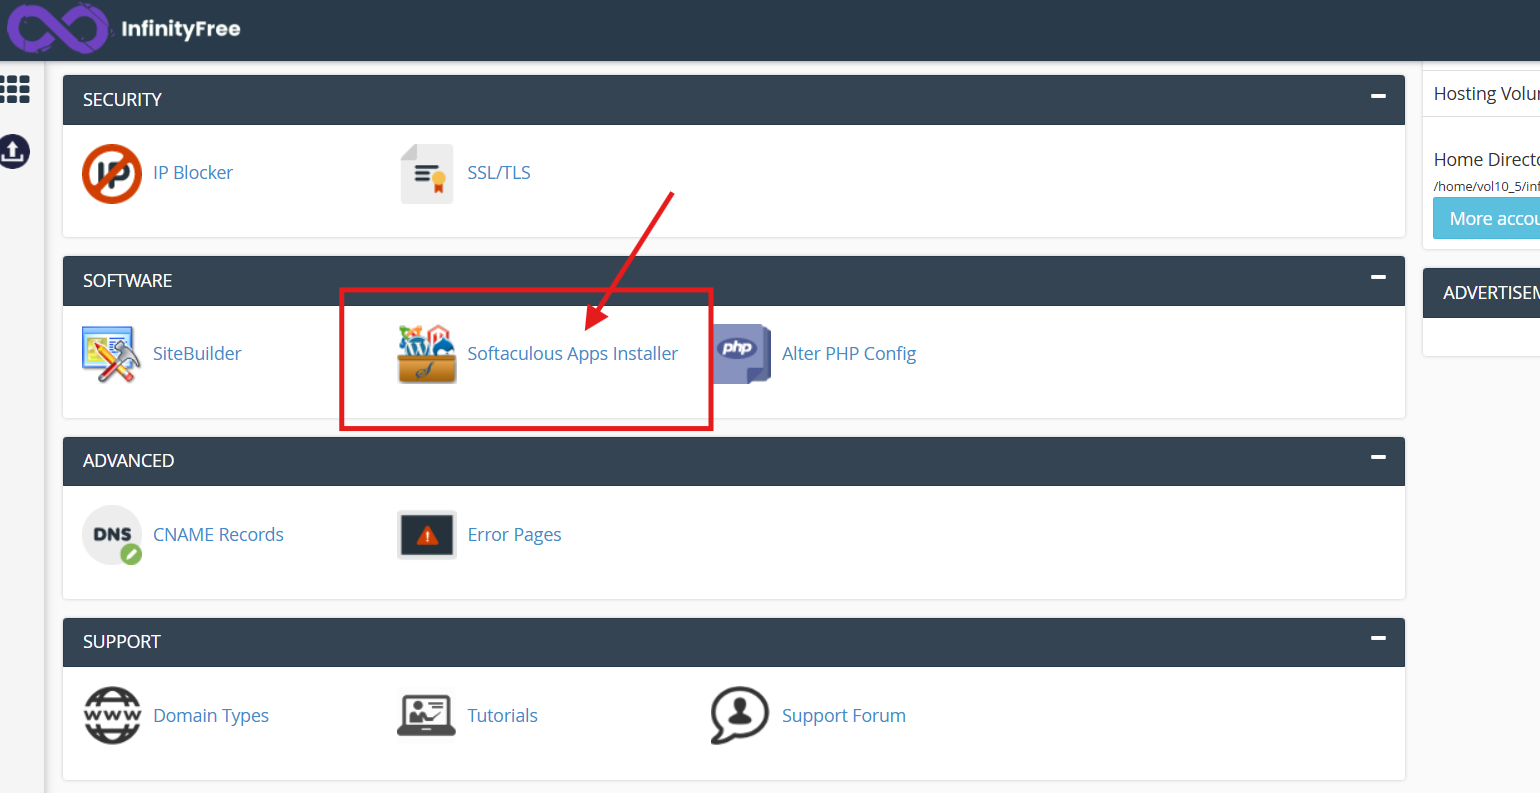Click the SSL/TLS certificate icon
Image resolution: width=1540 pixels, height=793 pixels.
coord(427,173)
